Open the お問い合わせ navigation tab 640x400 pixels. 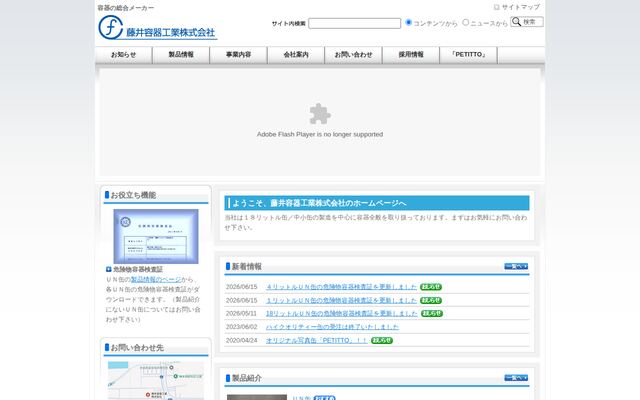click(353, 55)
